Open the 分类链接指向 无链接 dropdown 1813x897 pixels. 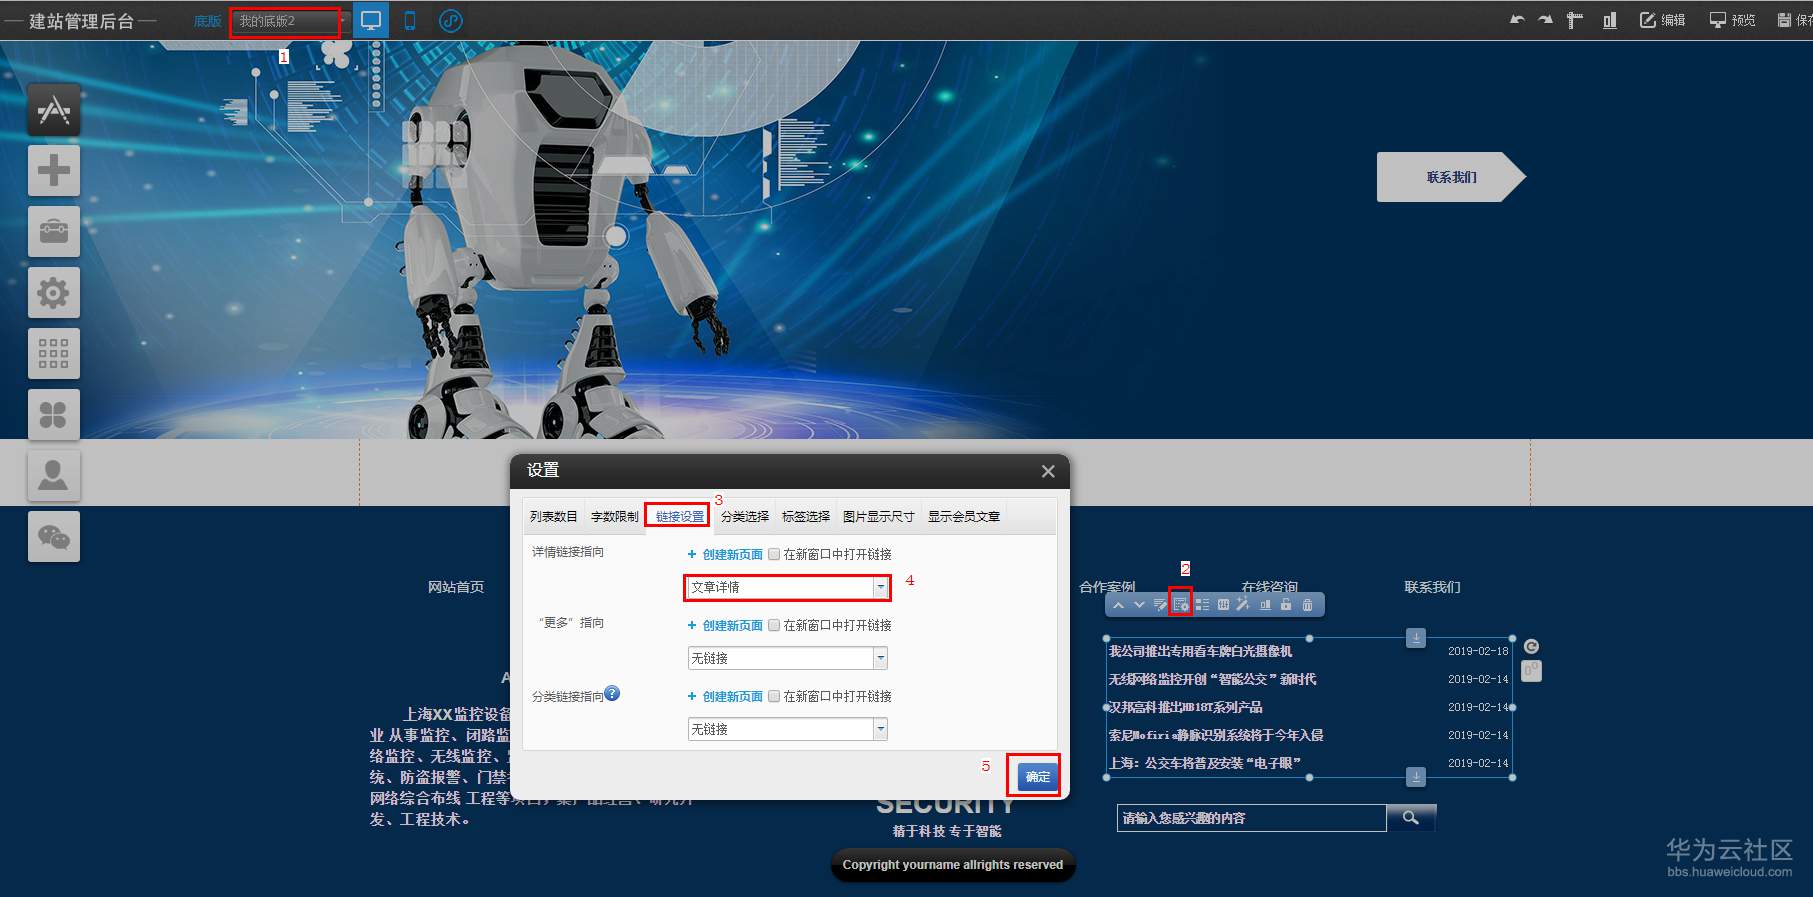(x=787, y=729)
